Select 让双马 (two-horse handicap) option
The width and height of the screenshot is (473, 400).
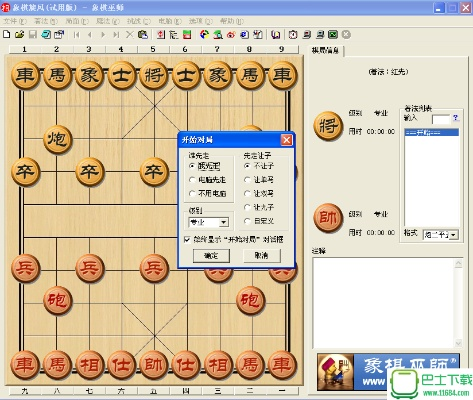pos(259,193)
